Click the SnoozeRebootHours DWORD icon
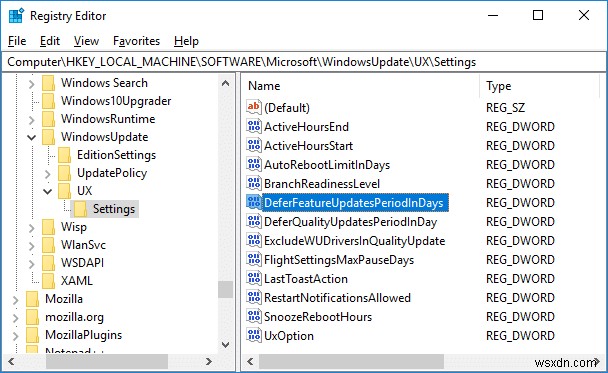Image resolution: width=608 pixels, height=373 pixels. [254, 316]
